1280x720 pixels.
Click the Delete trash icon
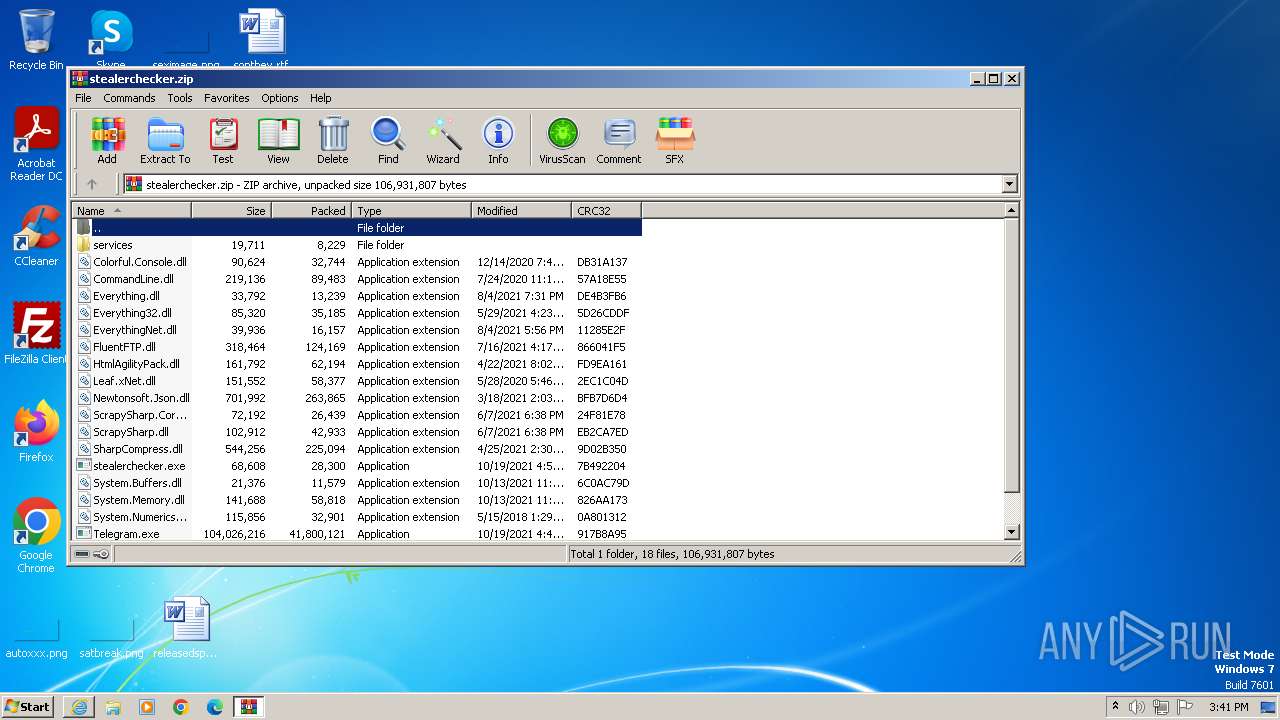click(333, 140)
